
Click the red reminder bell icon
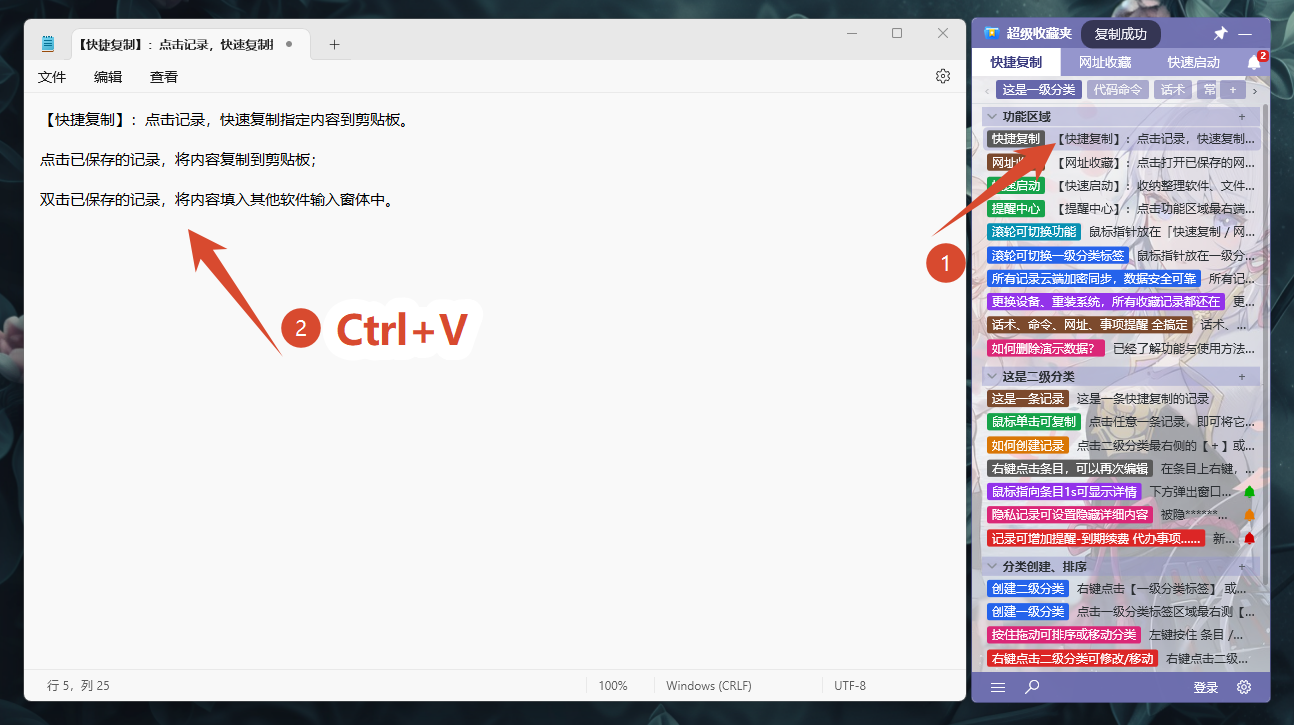[x=1249, y=538]
